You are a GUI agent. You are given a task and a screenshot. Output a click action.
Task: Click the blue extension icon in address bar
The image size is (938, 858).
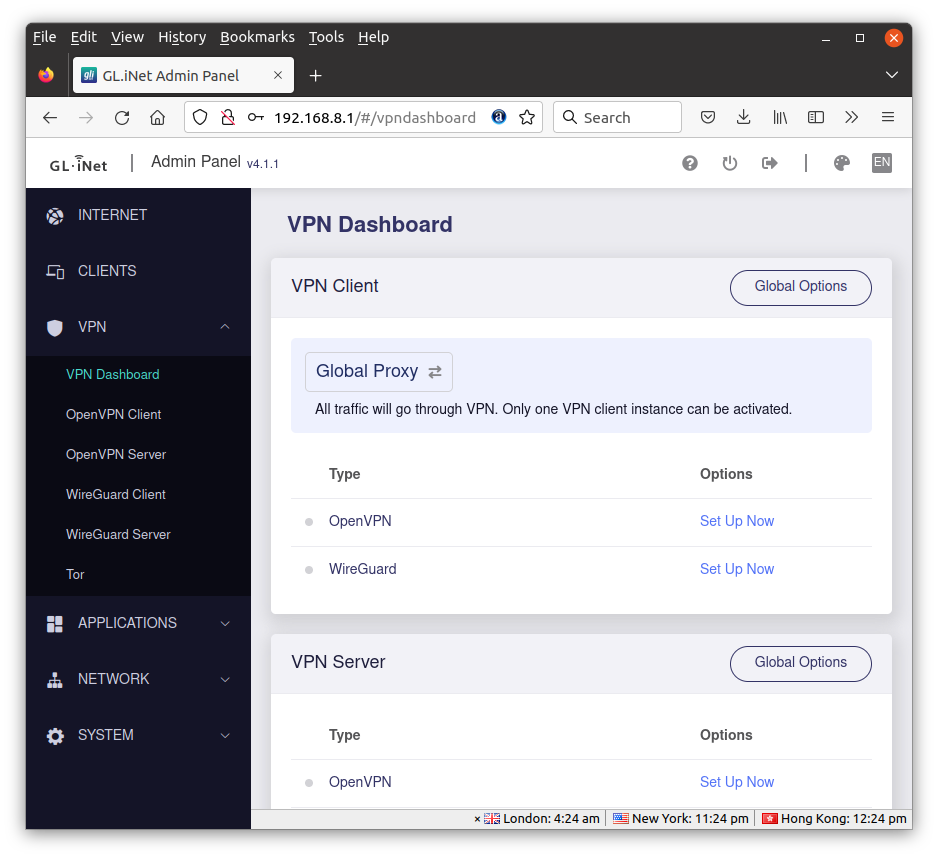(498, 117)
